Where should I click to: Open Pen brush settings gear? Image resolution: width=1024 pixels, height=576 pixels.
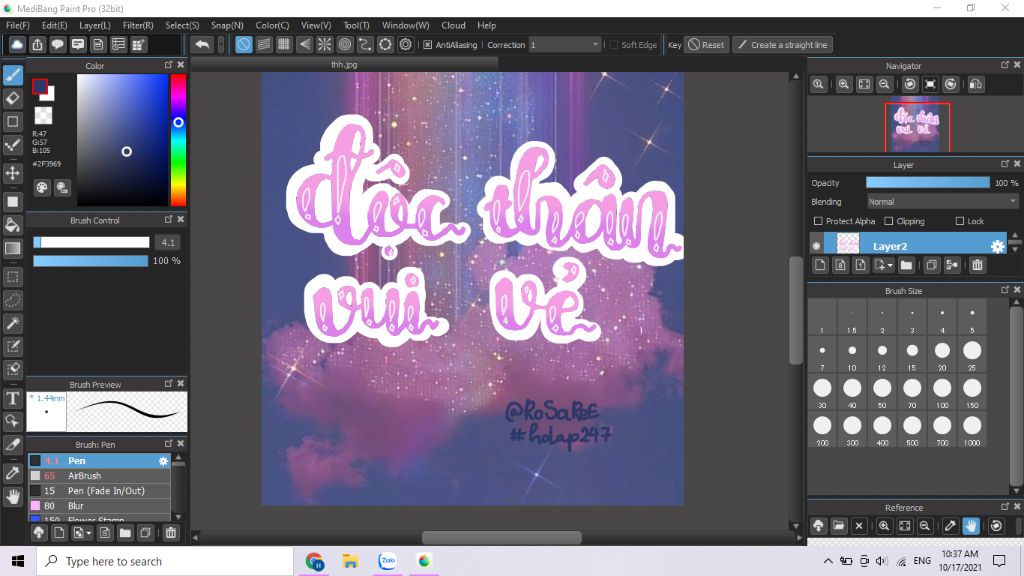163,461
